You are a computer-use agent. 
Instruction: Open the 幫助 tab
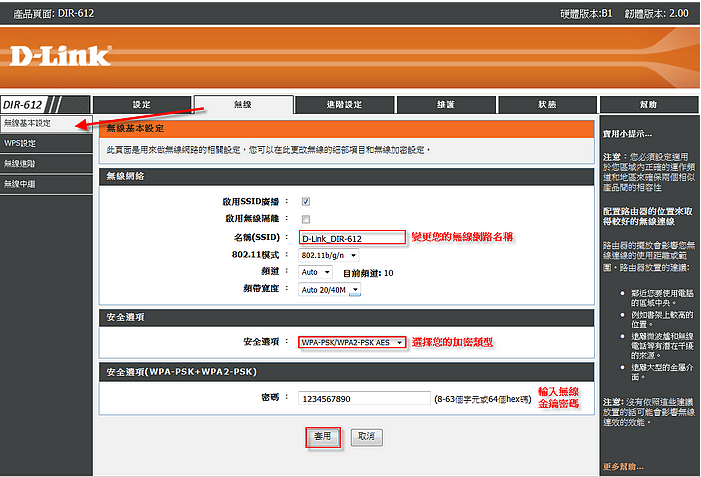(649, 105)
